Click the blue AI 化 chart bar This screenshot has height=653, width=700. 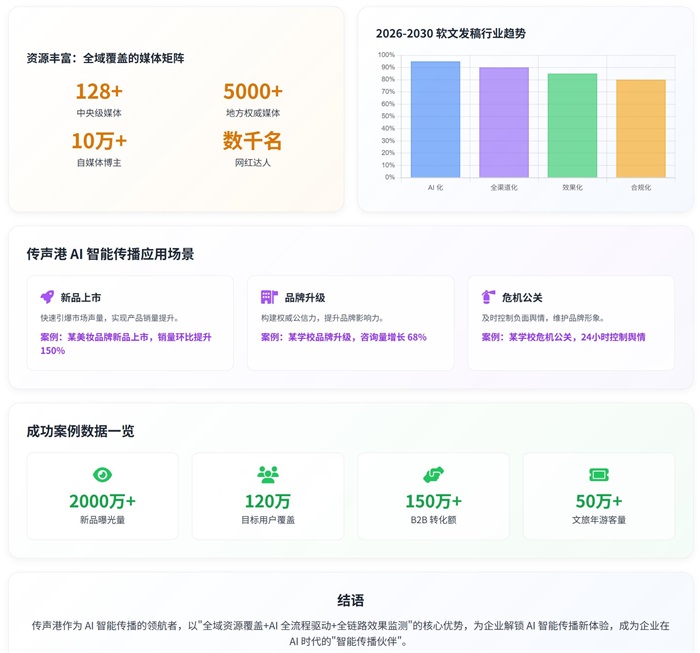(435, 119)
